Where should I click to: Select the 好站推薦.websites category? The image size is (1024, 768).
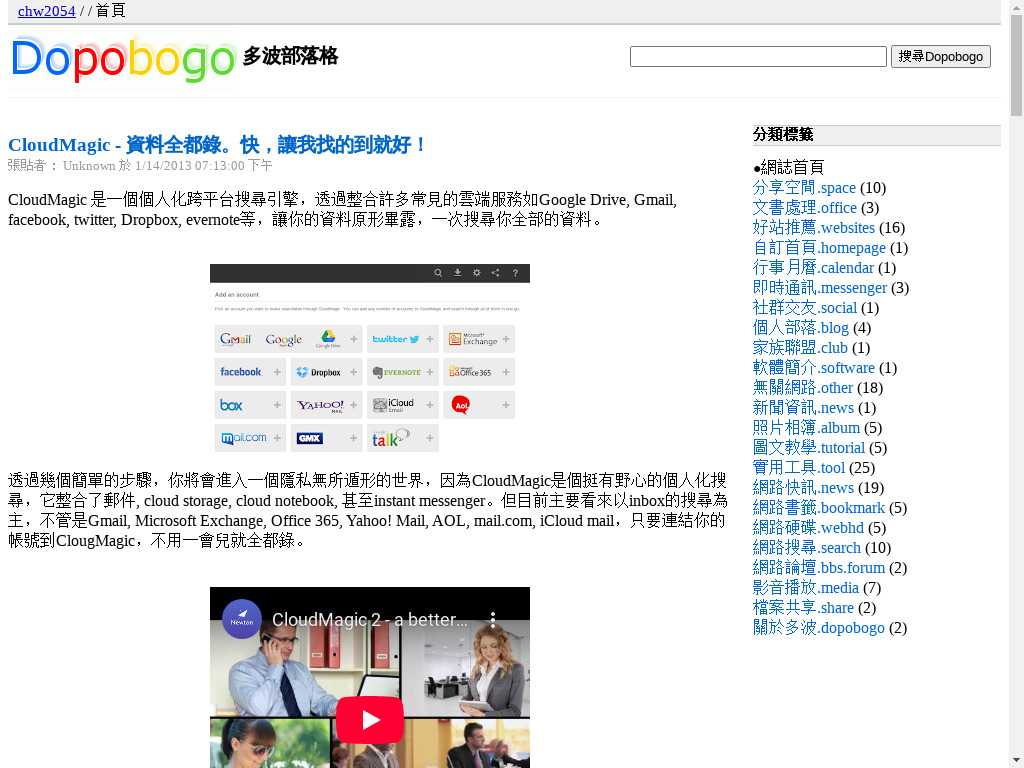tap(814, 227)
